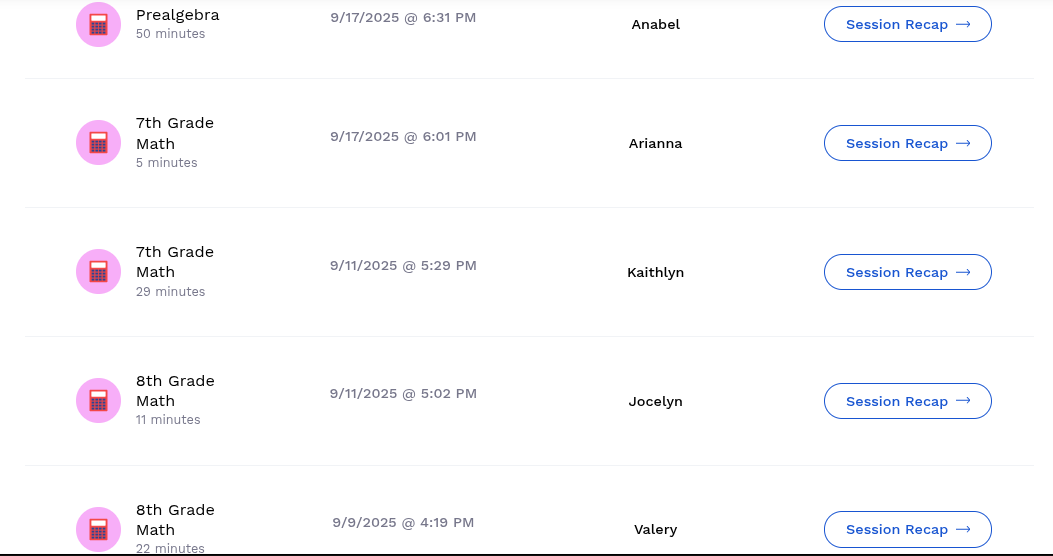1053x556 pixels.
Task: Select tutor name Kaithlyn
Action: click(x=655, y=272)
